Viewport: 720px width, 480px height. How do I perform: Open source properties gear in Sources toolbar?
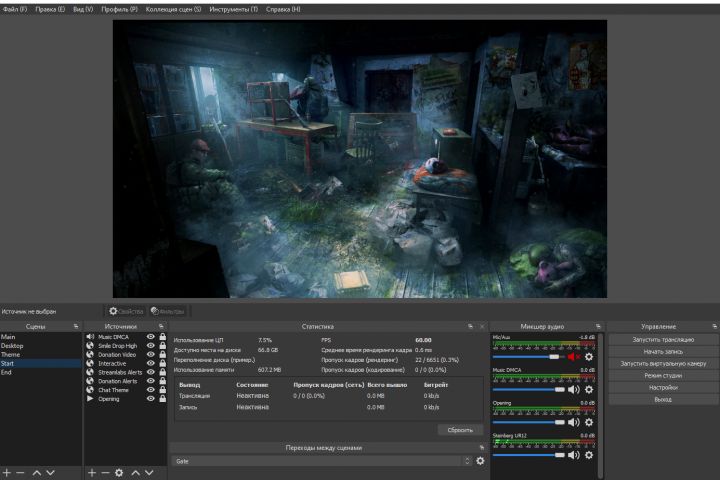click(x=119, y=472)
